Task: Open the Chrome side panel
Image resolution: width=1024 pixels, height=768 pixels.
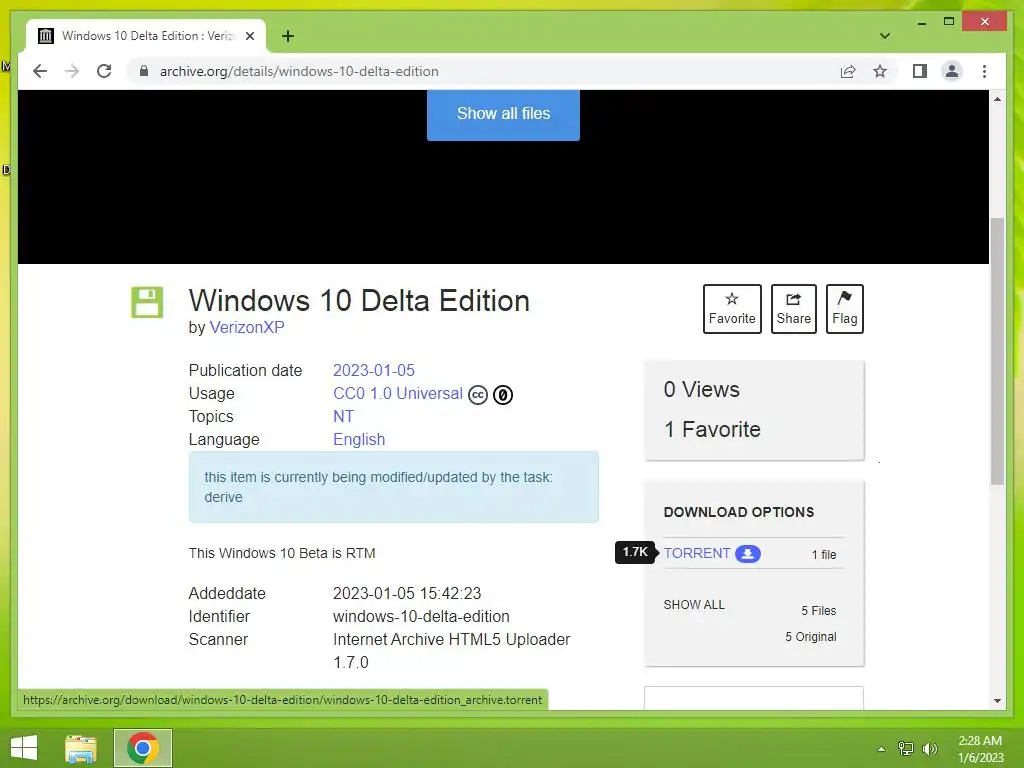Action: pyautogui.click(x=920, y=71)
